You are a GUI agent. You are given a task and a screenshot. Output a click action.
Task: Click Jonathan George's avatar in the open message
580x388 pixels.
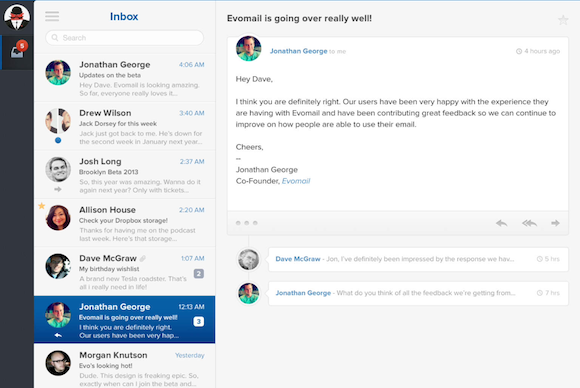(249, 48)
